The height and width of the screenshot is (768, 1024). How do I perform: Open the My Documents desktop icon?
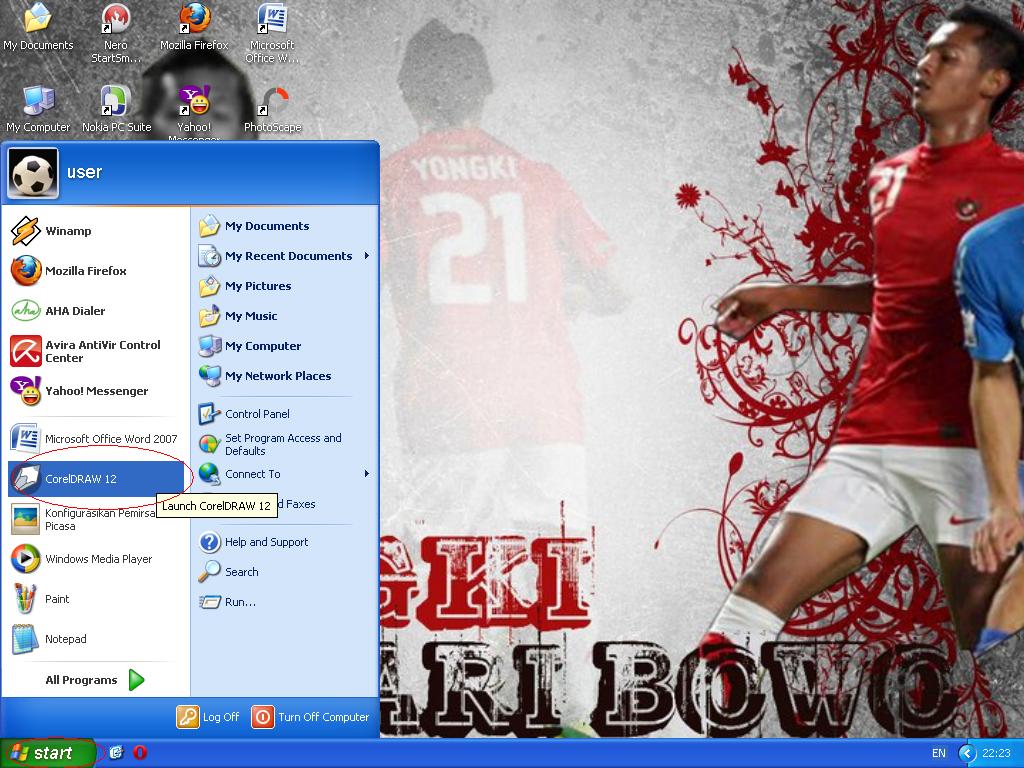pyautogui.click(x=38, y=27)
